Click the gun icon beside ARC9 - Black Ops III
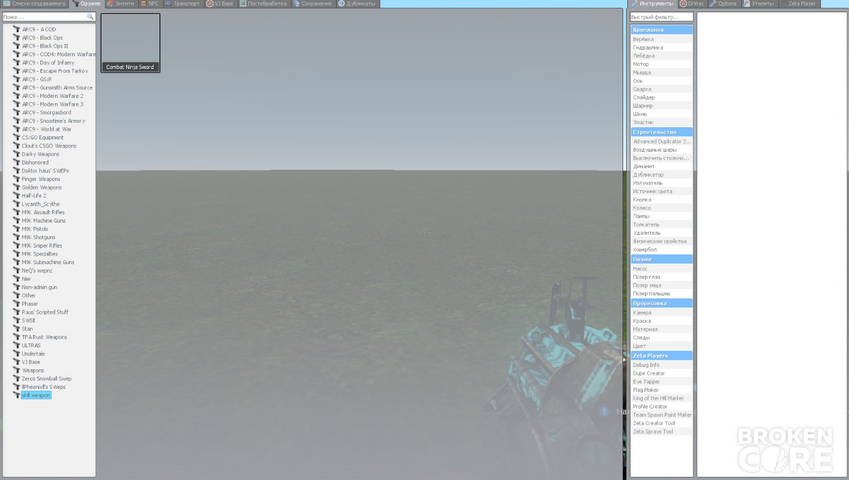This screenshot has width=849, height=480. tap(16, 46)
